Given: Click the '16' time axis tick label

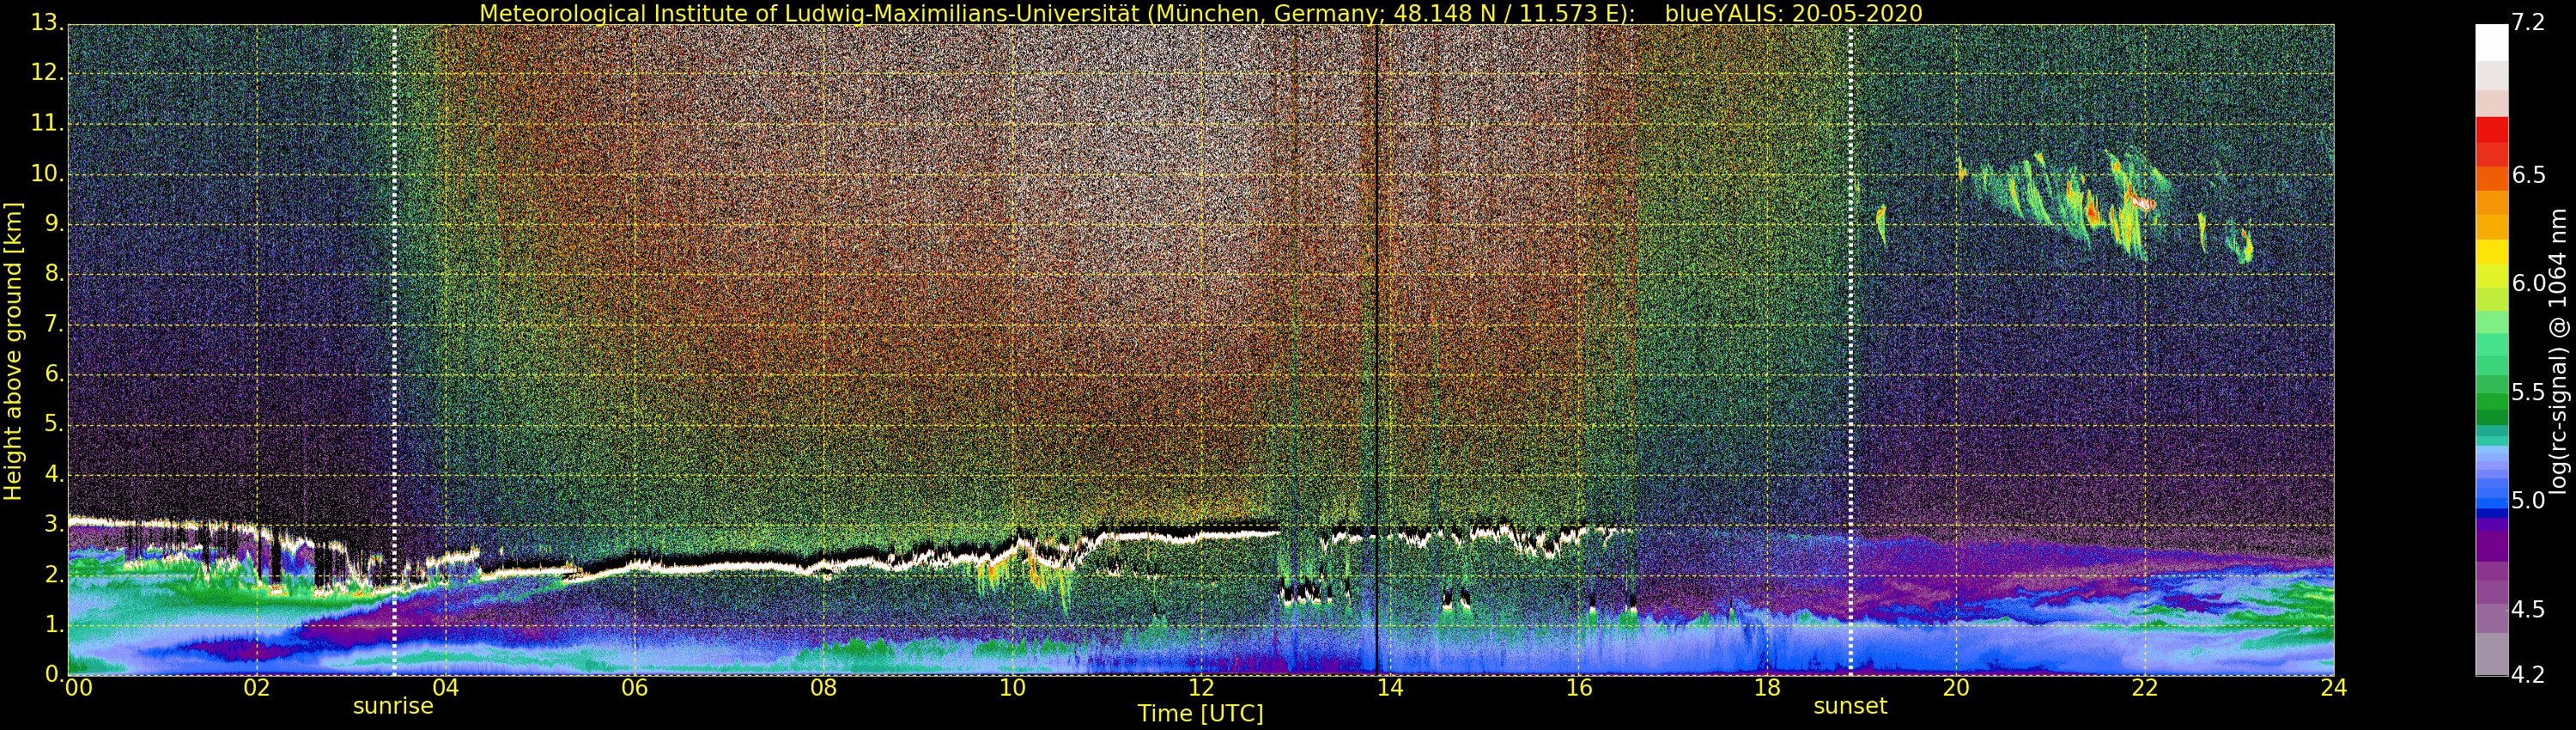Looking at the screenshot, I should [1579, 688].
